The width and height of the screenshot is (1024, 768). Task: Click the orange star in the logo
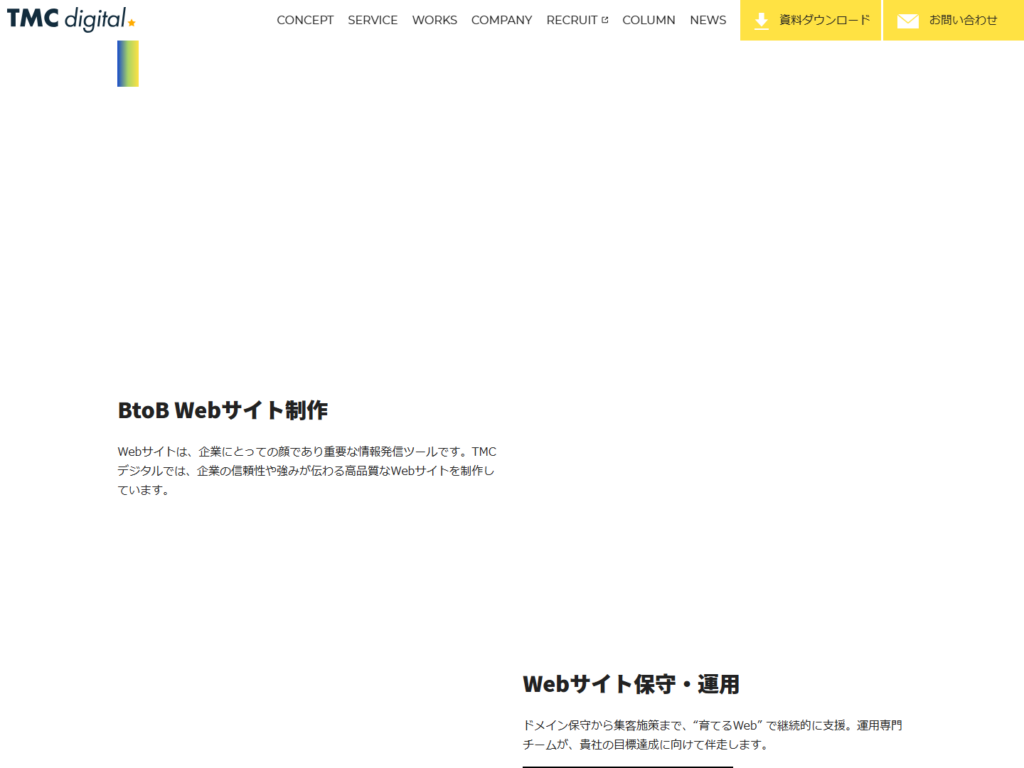click(132, 22)
